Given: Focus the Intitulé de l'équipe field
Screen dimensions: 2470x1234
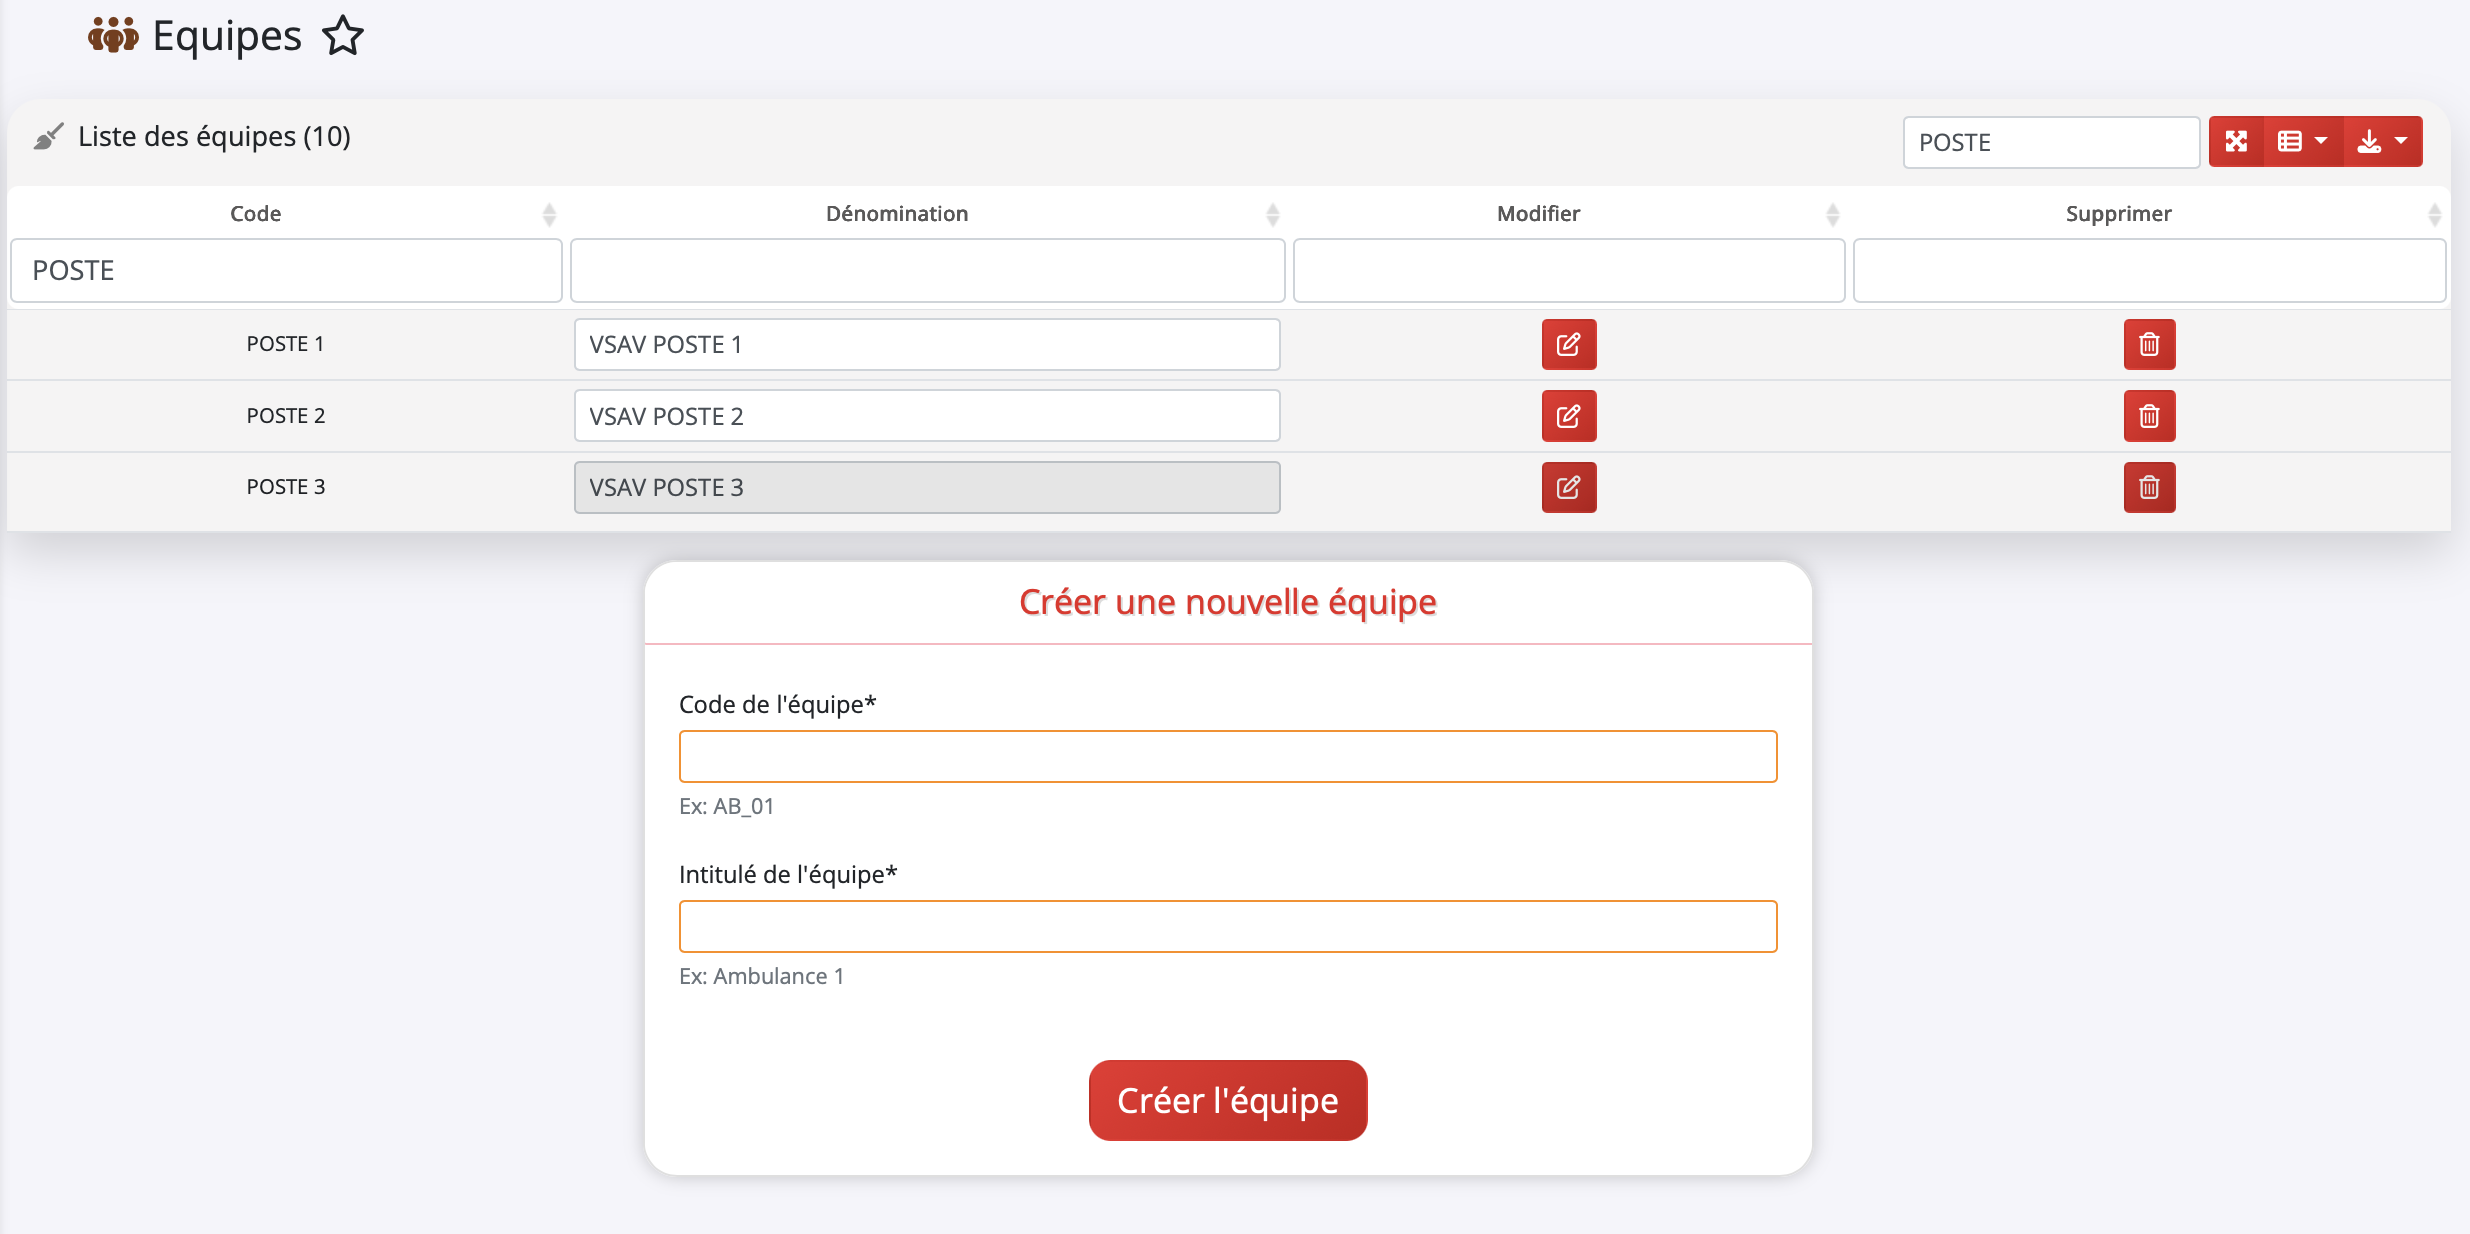Looking at the screenshot, I should (1227, 926).
